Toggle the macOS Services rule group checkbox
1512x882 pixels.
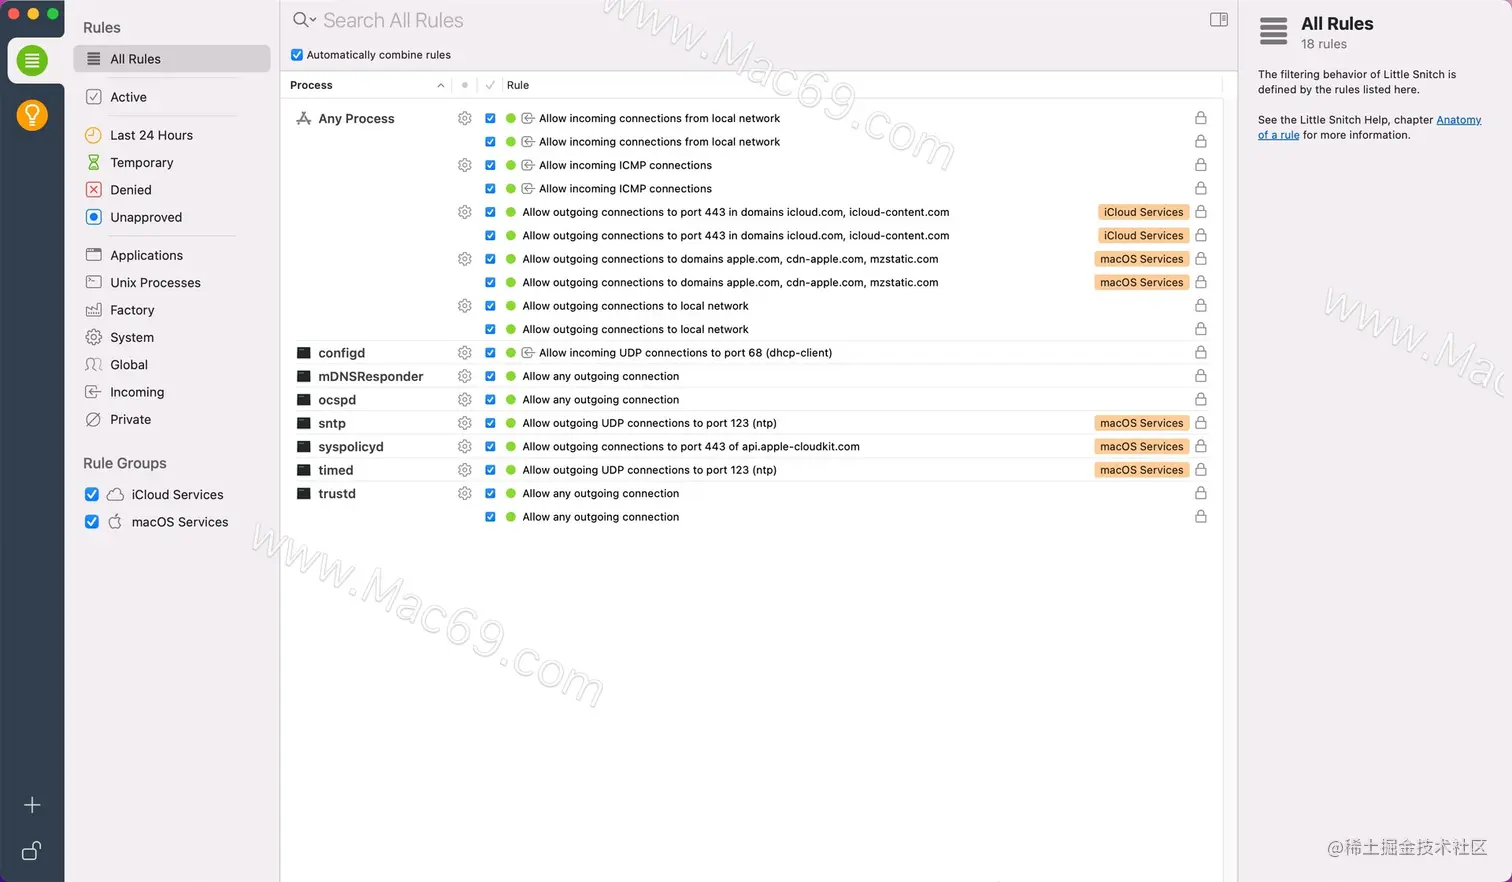click(x=92, y=522)
